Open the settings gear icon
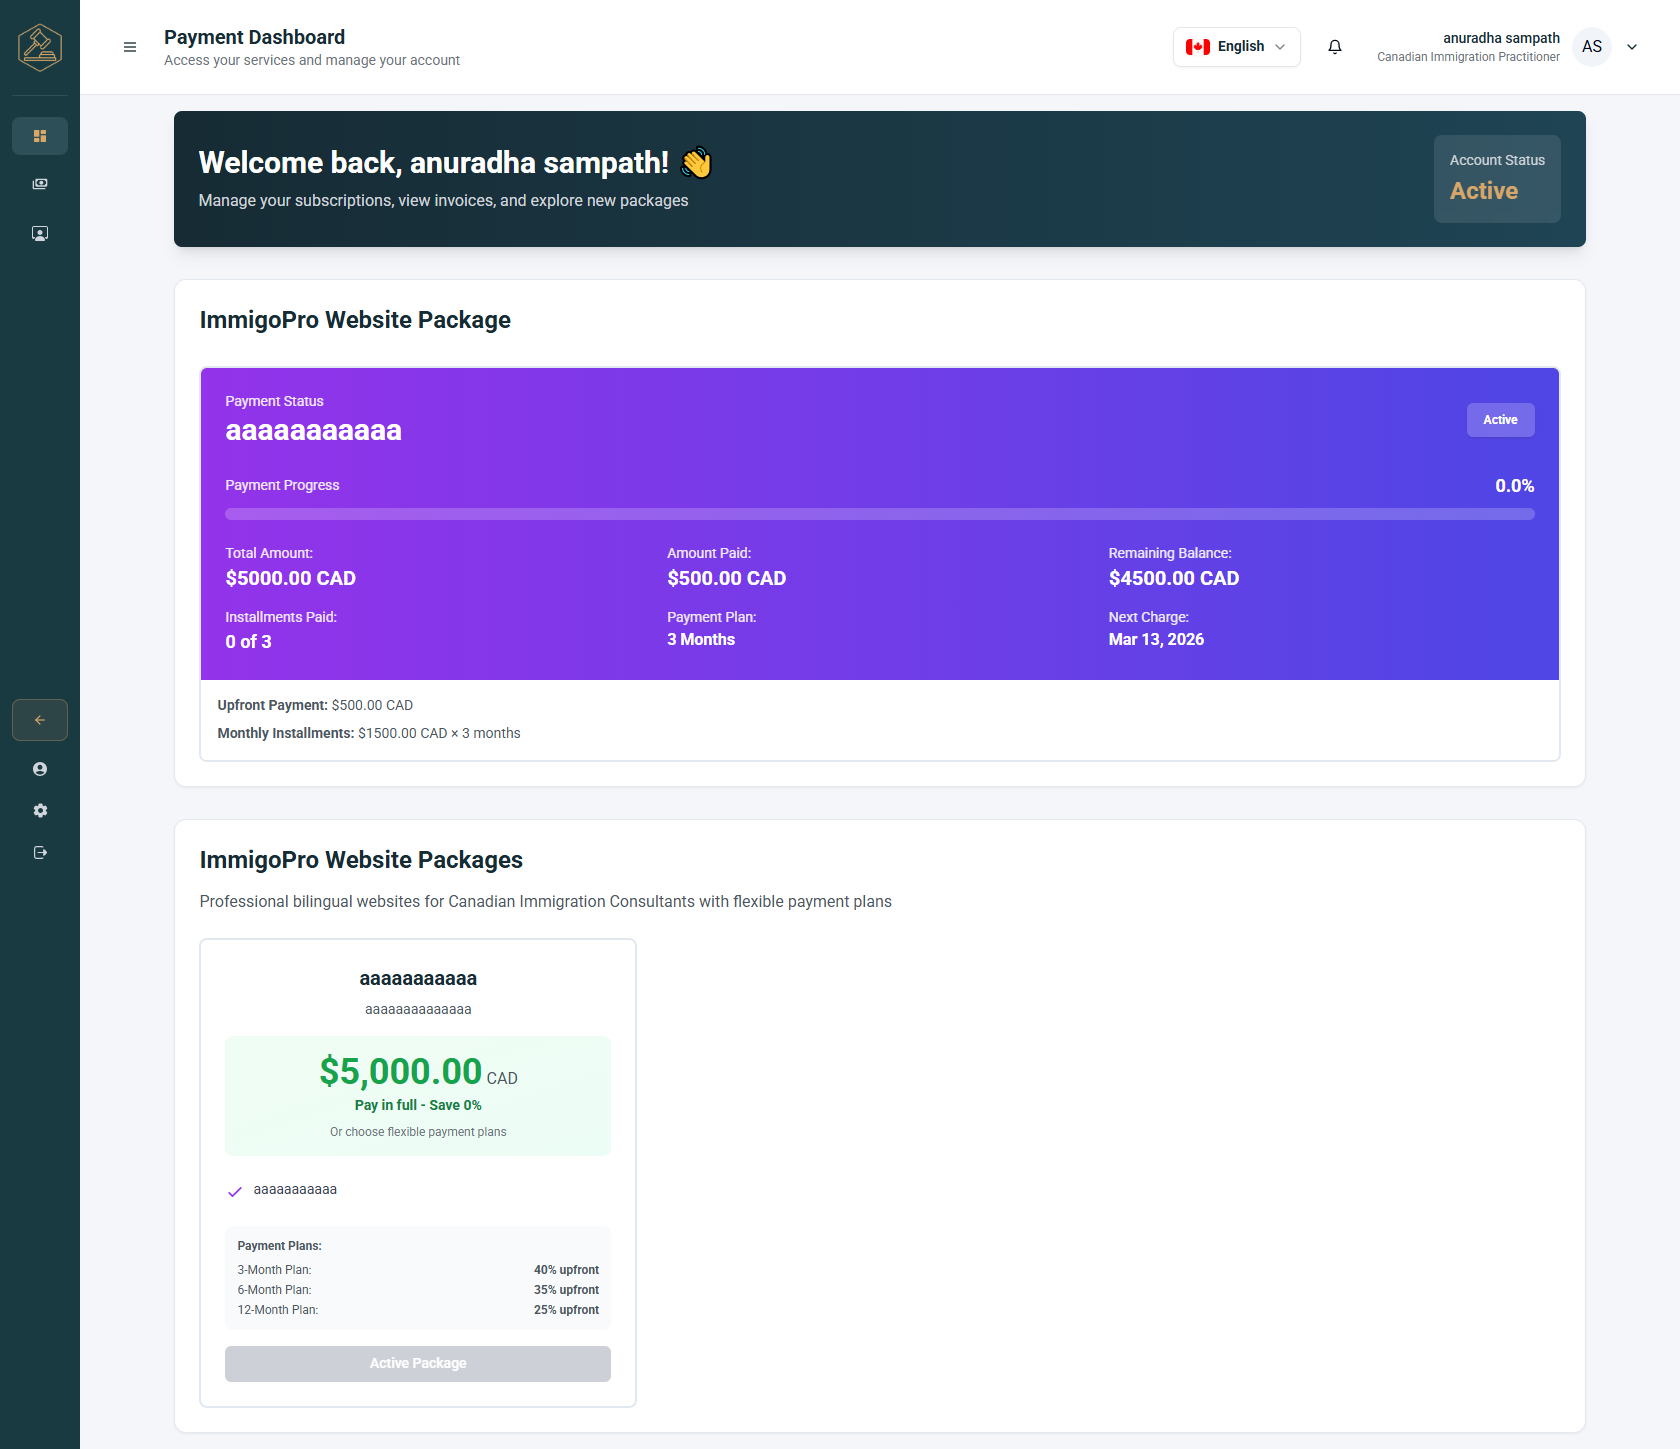The height and width of the screenshot is (1449, 1680). point(40,811)
